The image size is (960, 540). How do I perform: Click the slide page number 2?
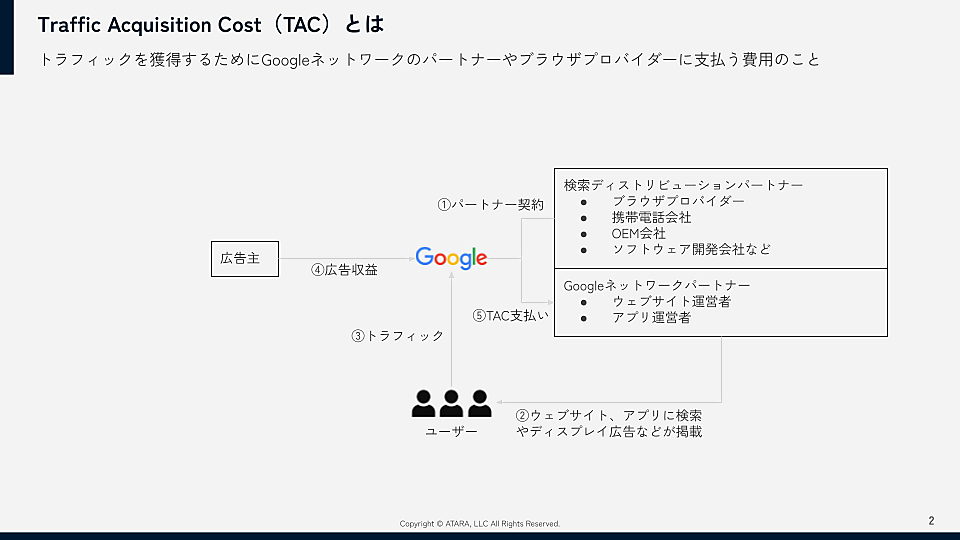pos(931,521)
